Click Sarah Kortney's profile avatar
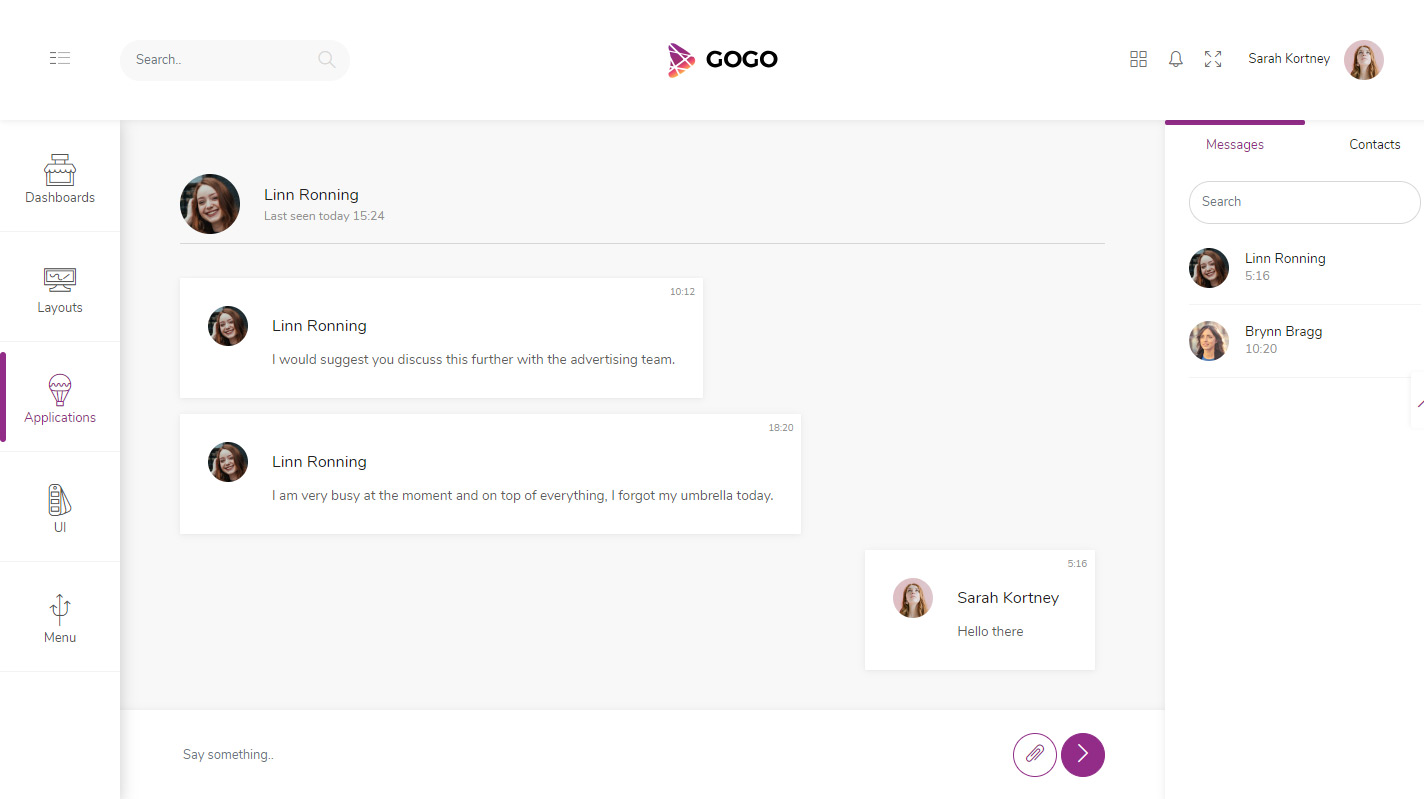 tap(1365, 59)
